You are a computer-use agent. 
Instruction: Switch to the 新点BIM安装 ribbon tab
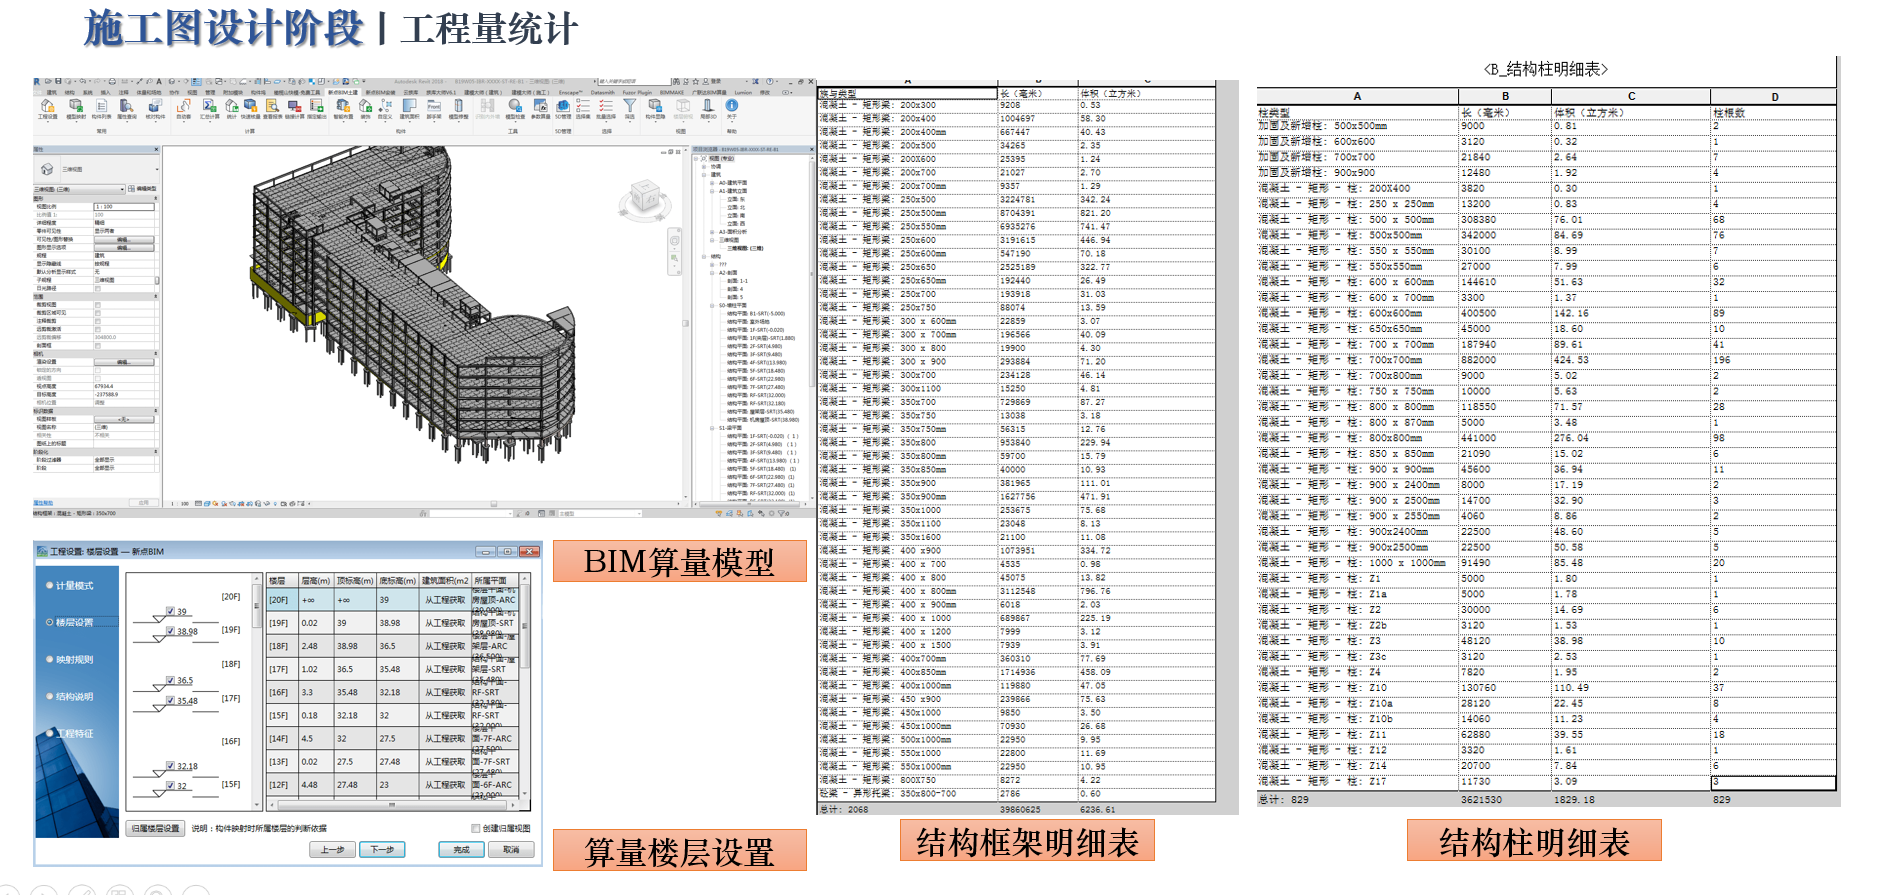[x=380, y=92]
